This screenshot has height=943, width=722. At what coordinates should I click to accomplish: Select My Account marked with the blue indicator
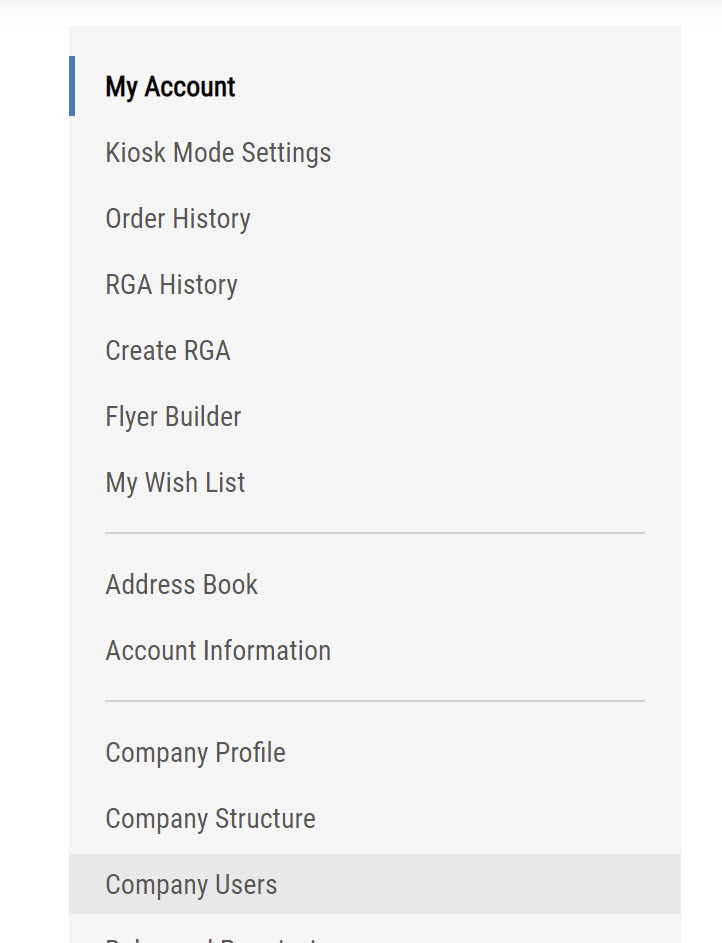(x=169, y=88)
